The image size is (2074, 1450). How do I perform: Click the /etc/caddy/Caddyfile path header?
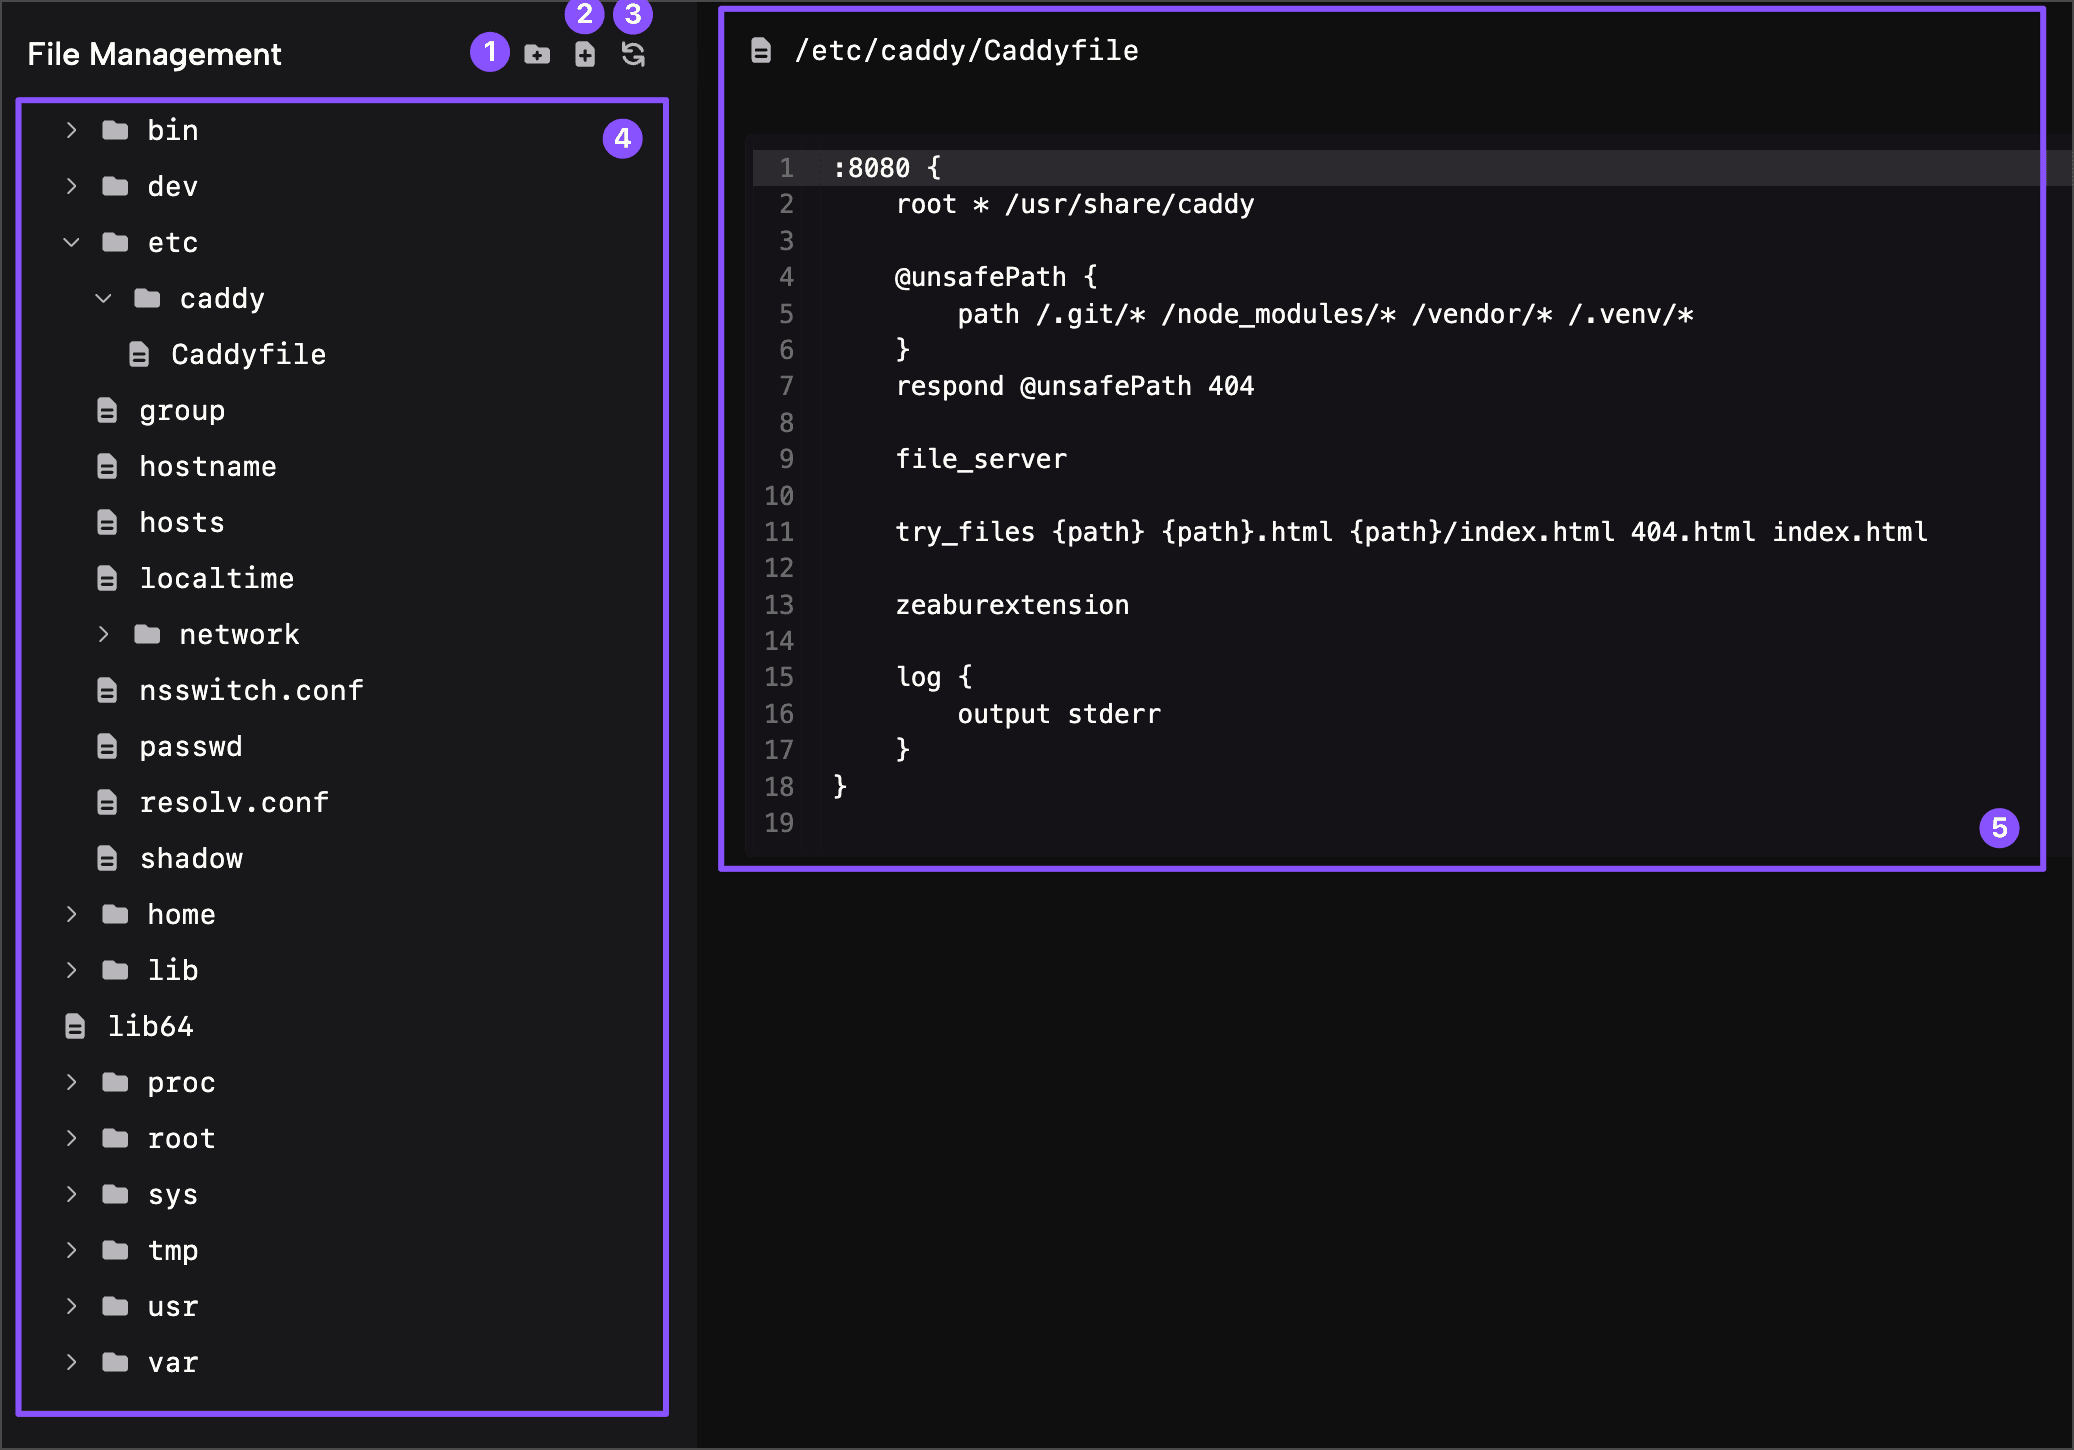[966, 50]
